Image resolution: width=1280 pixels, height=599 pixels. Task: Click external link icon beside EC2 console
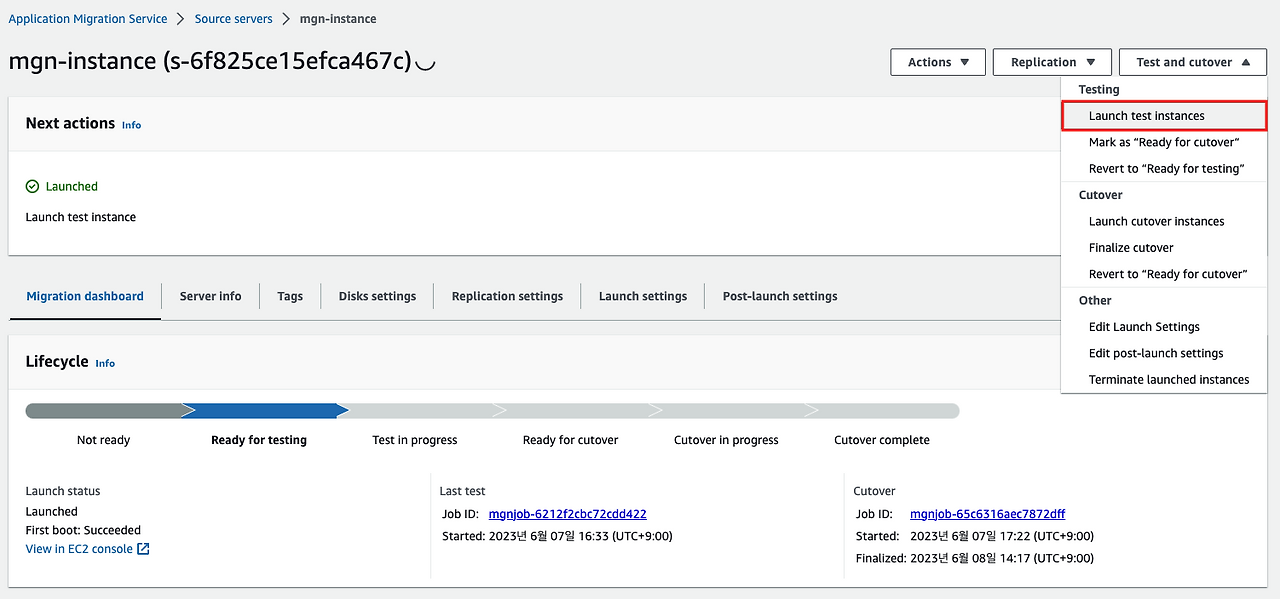pos(143,549)
